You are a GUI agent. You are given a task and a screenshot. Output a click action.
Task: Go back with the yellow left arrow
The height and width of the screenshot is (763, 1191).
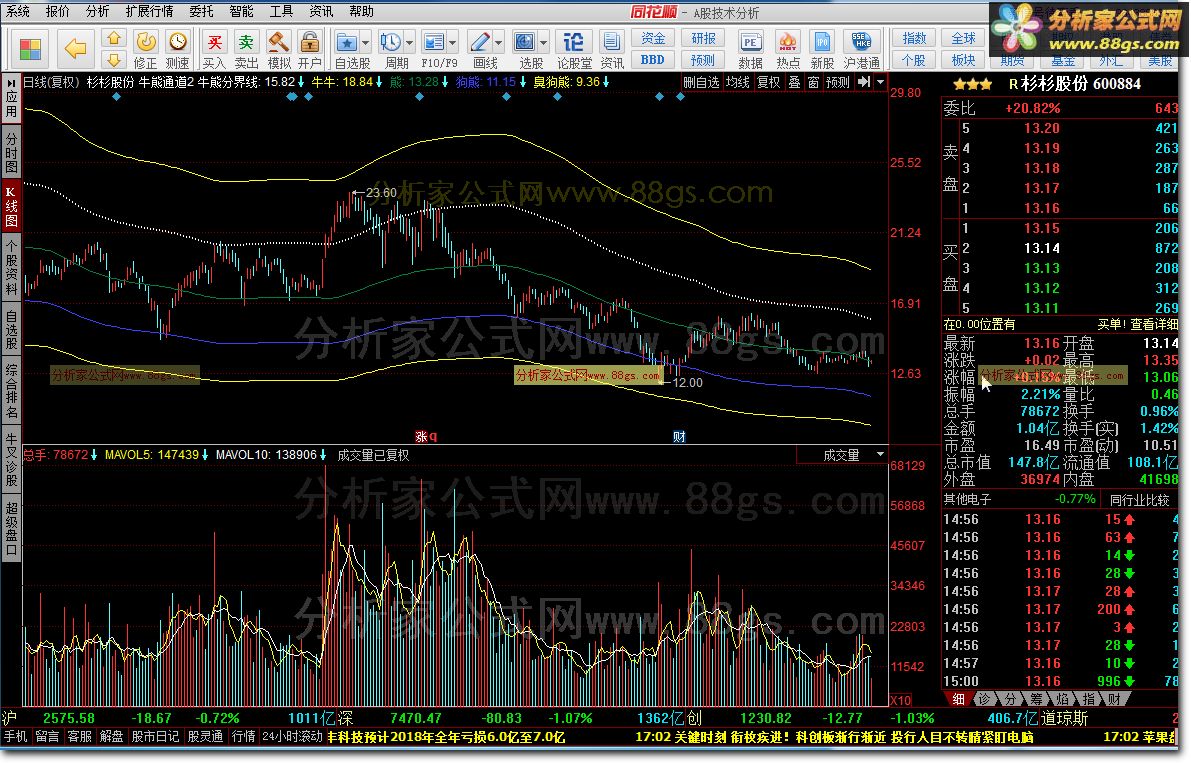click(75, 49)
